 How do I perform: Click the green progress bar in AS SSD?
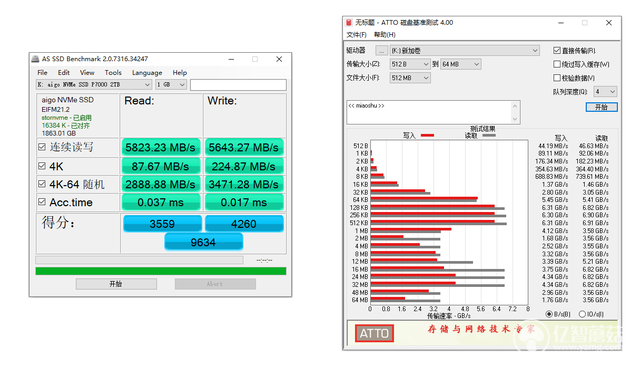161,271
